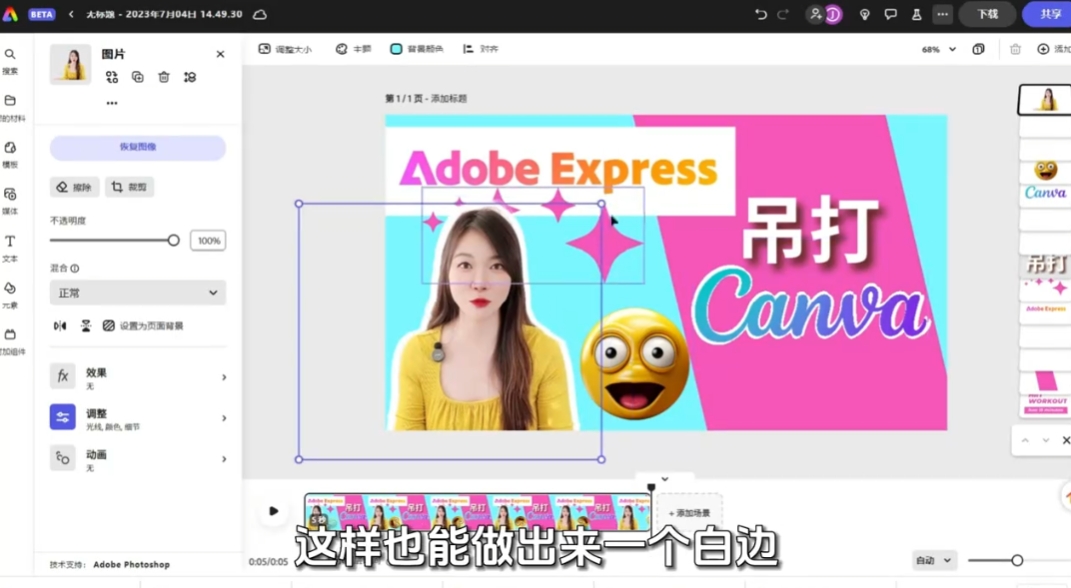Viewport: 1071px width, 588px height.
Task: Click the Resize toolbar option
Action: pos(286,49)
